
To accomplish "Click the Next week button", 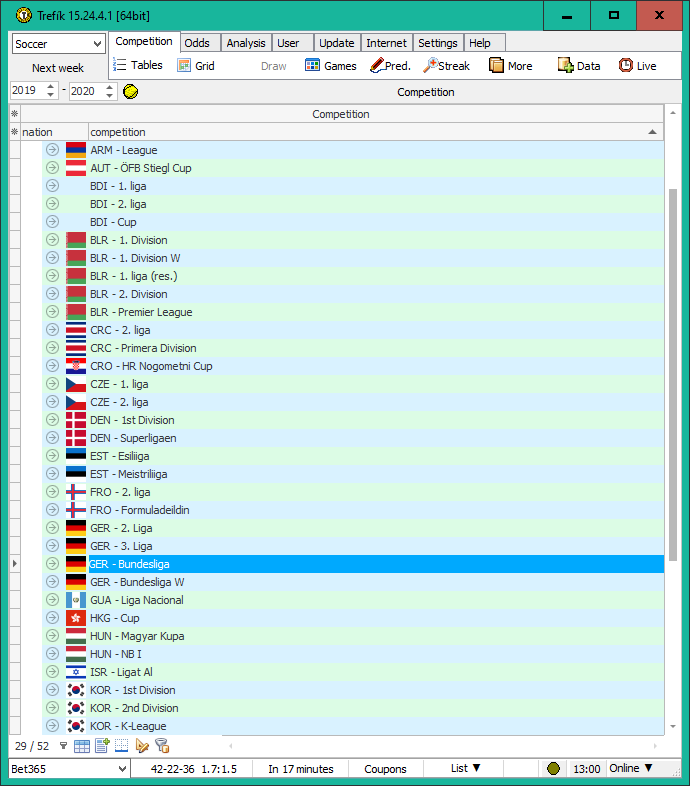I will point(58,68).
